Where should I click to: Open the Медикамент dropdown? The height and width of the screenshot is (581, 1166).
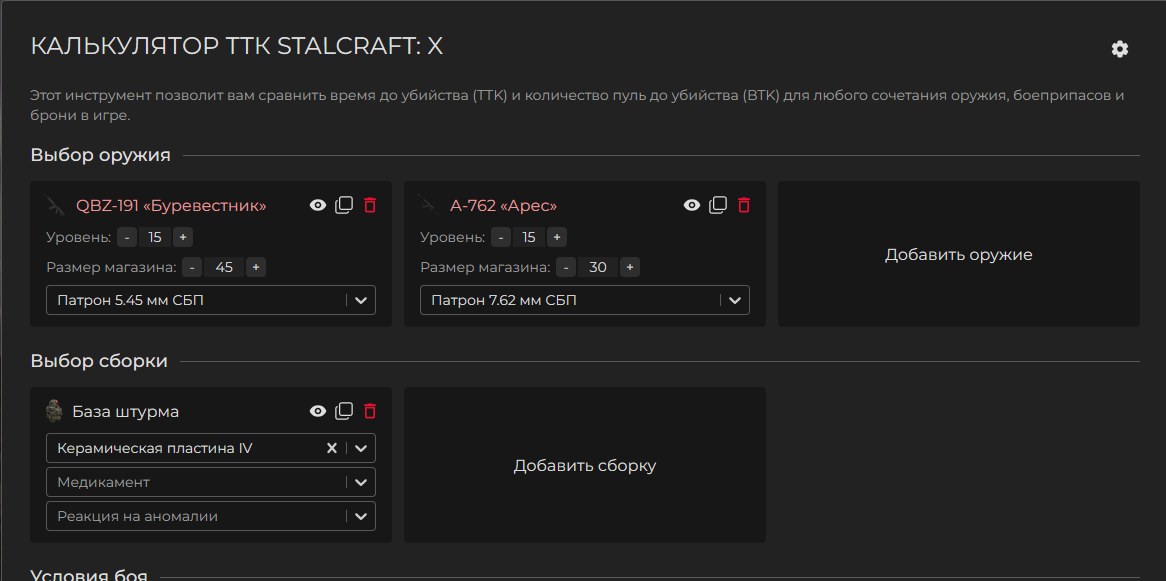(x=211, y=482)
